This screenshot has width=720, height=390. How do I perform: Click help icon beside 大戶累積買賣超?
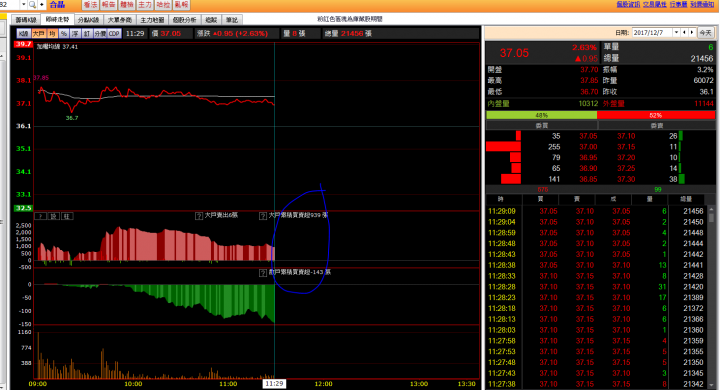263,216
